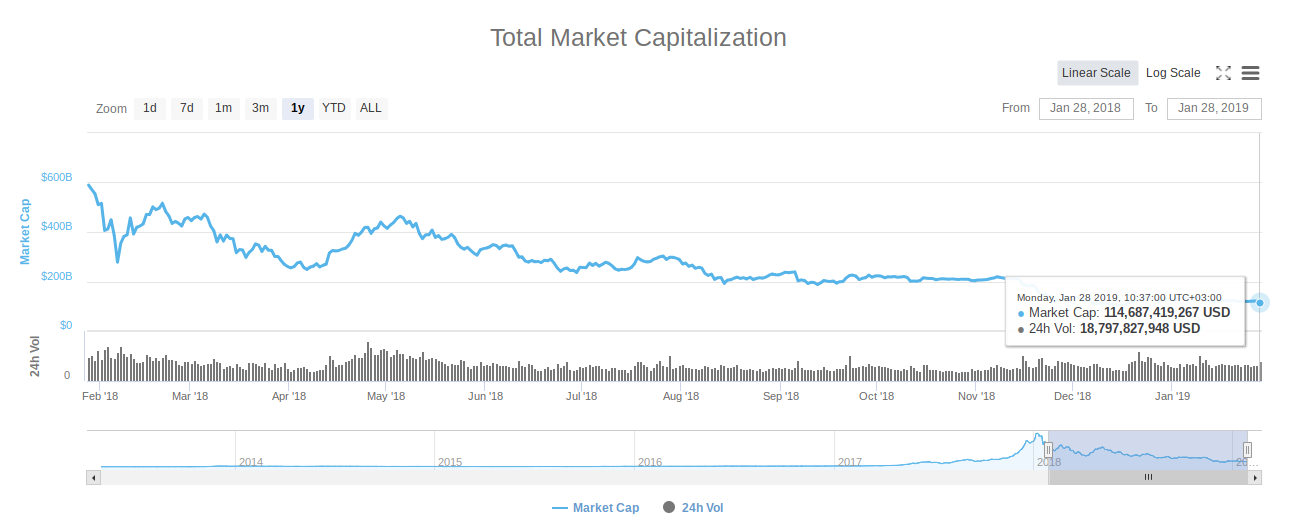Zoom to YTD range
The image size is (1300, 518).
pyautogui.click(x=334, y=108)
